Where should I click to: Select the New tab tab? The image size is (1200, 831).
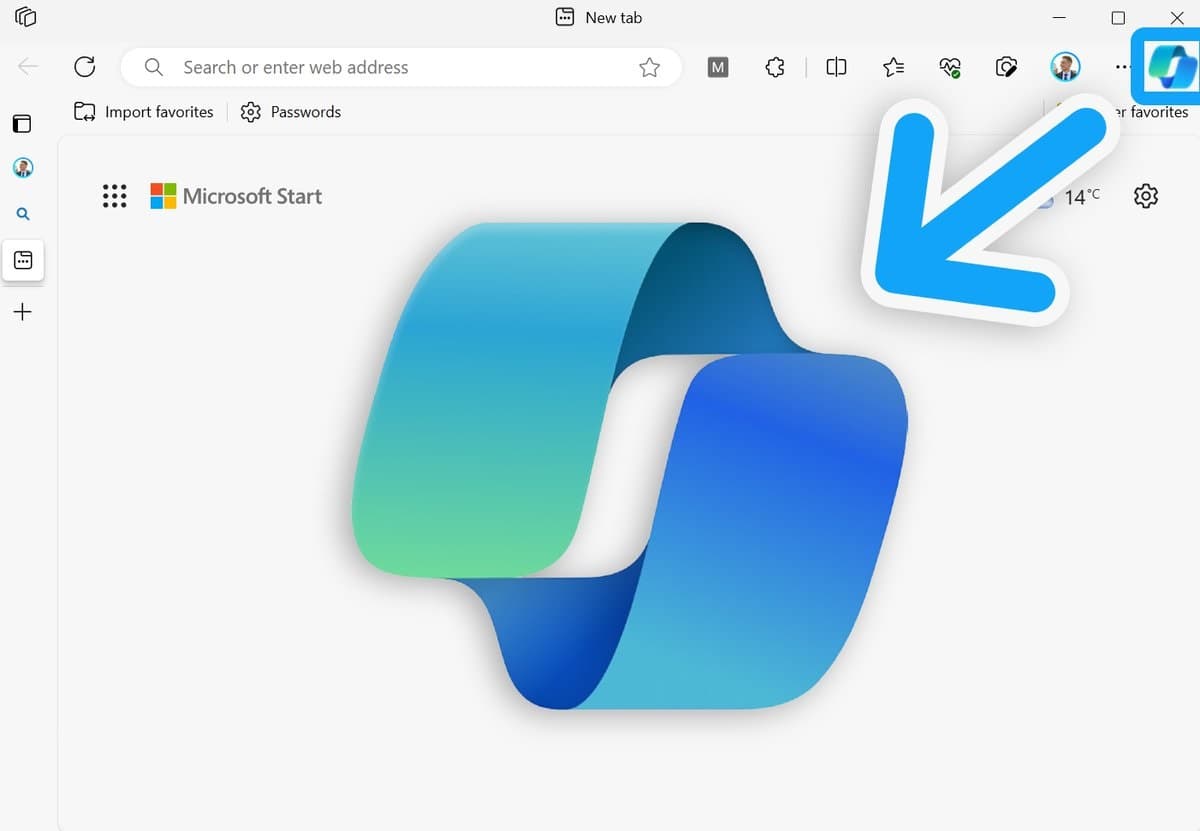597,17
